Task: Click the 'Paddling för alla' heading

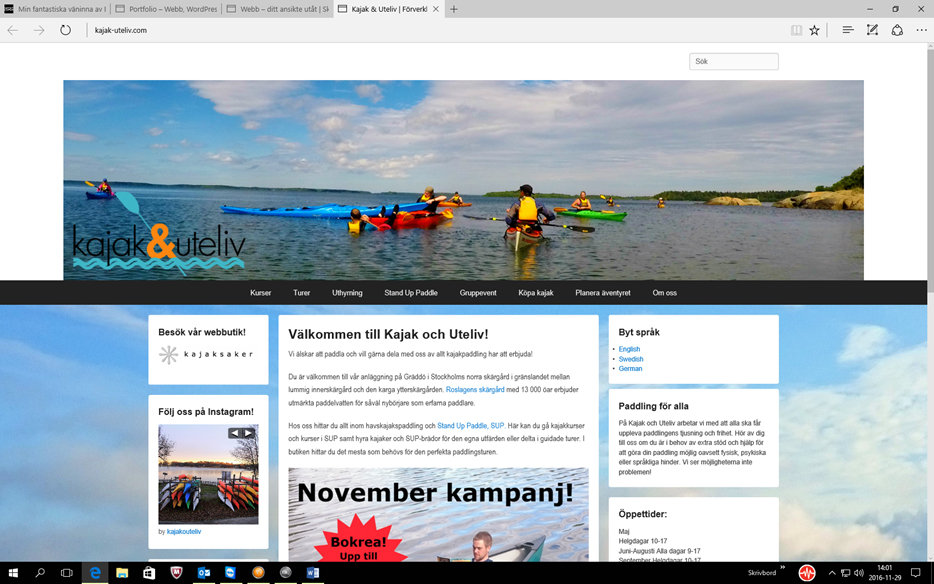Action: pos(653,406)
